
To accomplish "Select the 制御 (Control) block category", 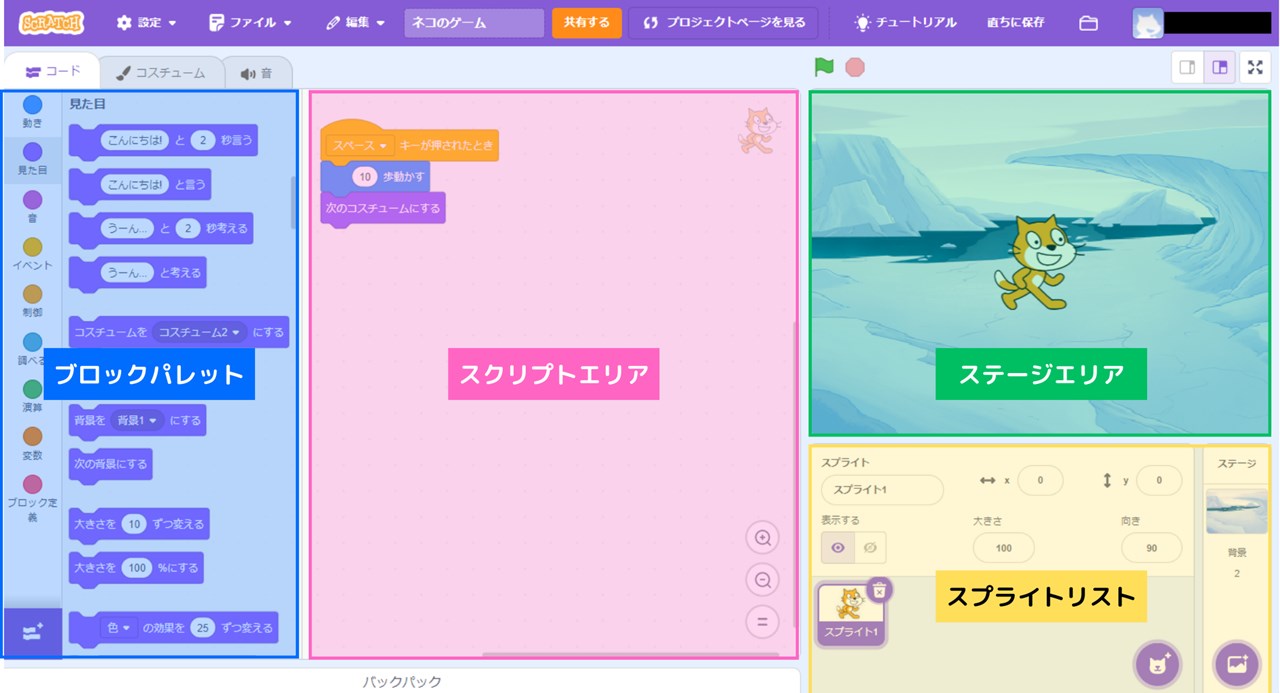I will (31, 298).
